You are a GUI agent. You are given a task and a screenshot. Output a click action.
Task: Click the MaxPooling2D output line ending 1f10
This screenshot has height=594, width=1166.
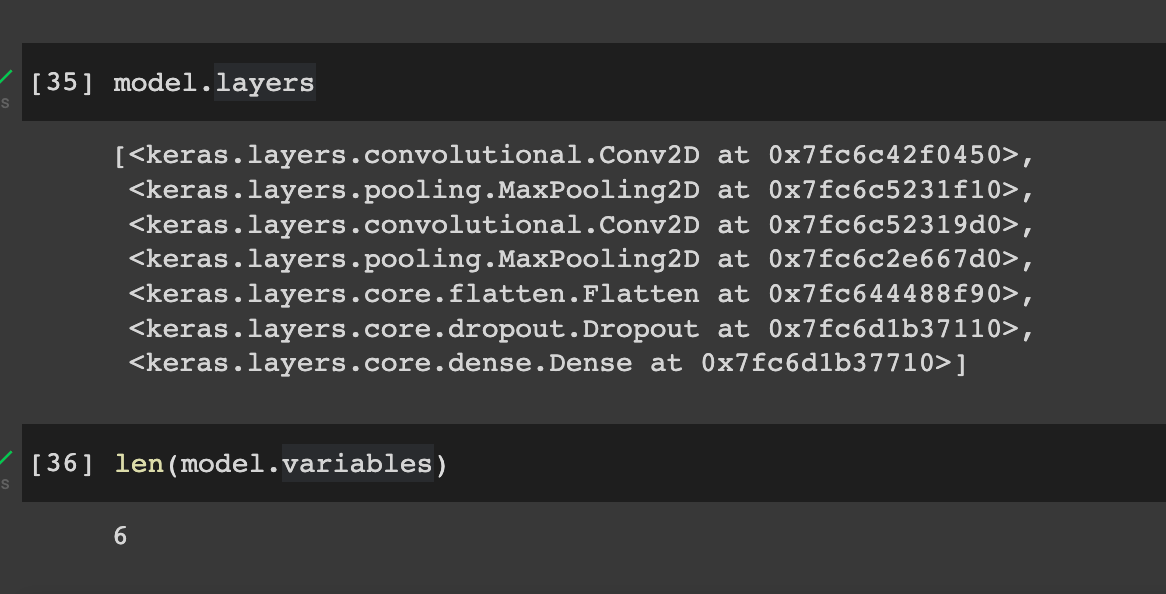coord(582,190)
